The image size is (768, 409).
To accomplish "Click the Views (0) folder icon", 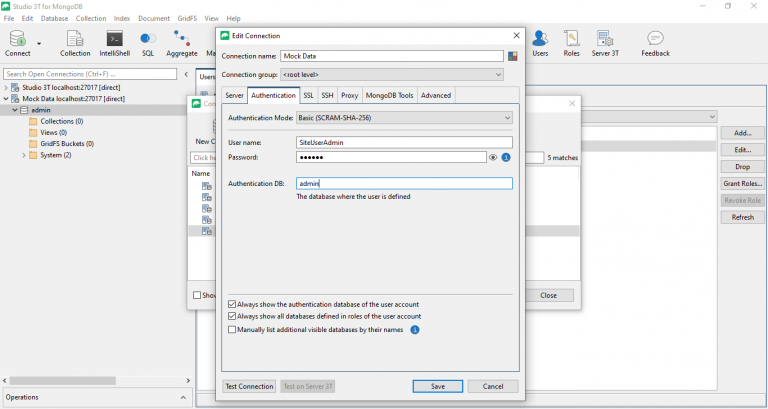I will [33, 132].
